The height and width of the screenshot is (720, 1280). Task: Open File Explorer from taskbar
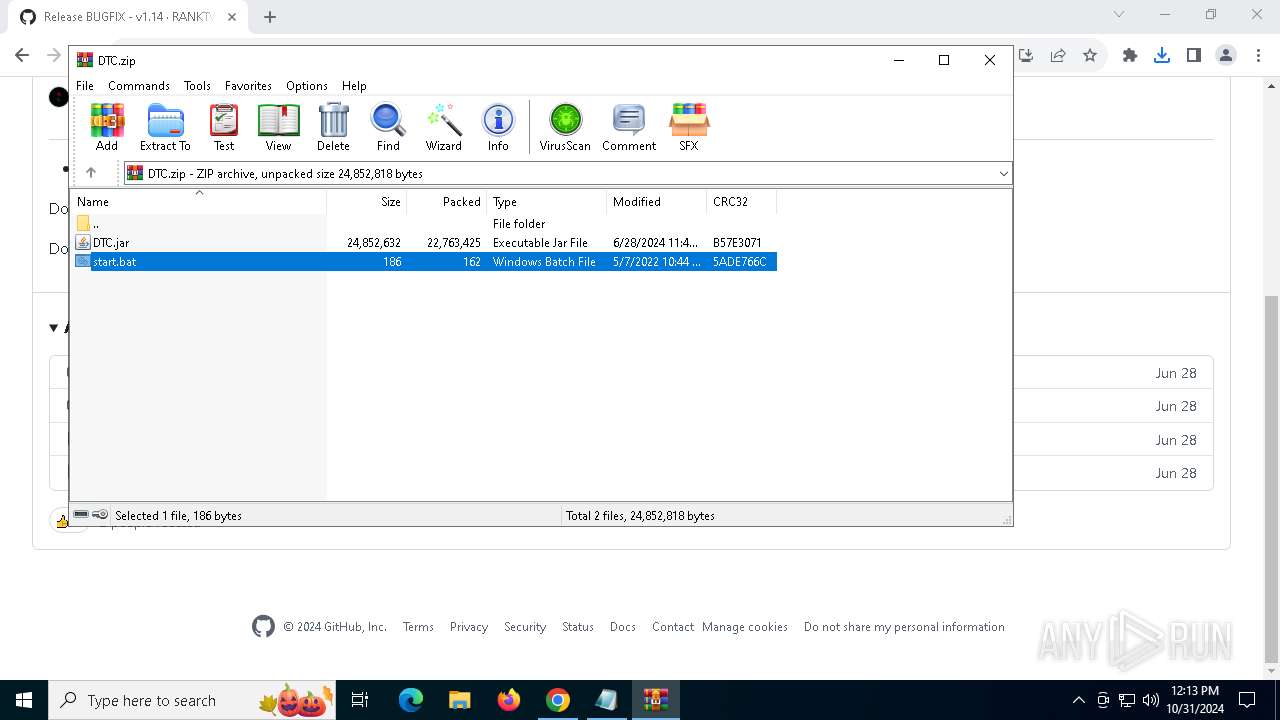click(460, 700)
